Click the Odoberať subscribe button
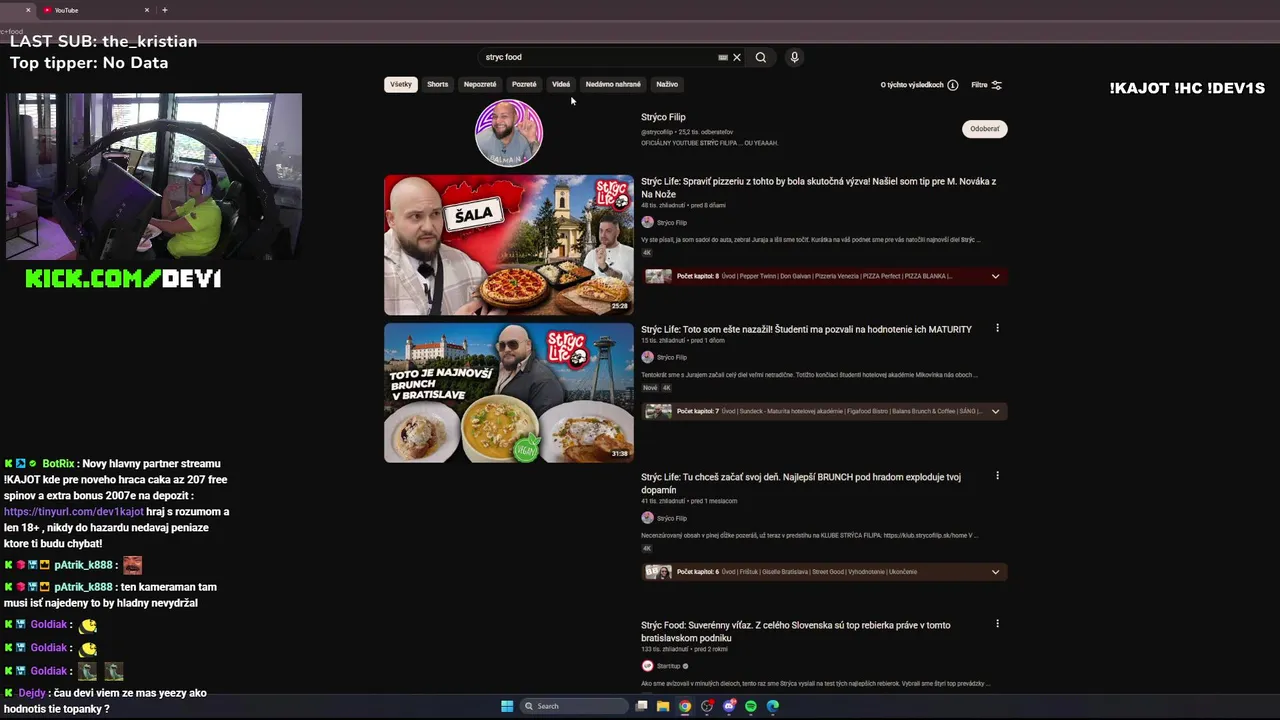This screenshot has width=1280, height=720. tap(985, 129)
